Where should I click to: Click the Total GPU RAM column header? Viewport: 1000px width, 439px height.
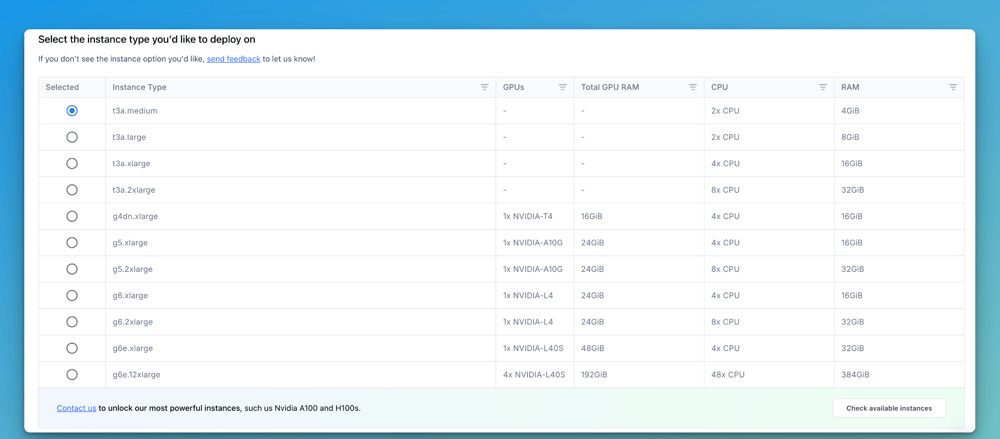tap(610, 87)
